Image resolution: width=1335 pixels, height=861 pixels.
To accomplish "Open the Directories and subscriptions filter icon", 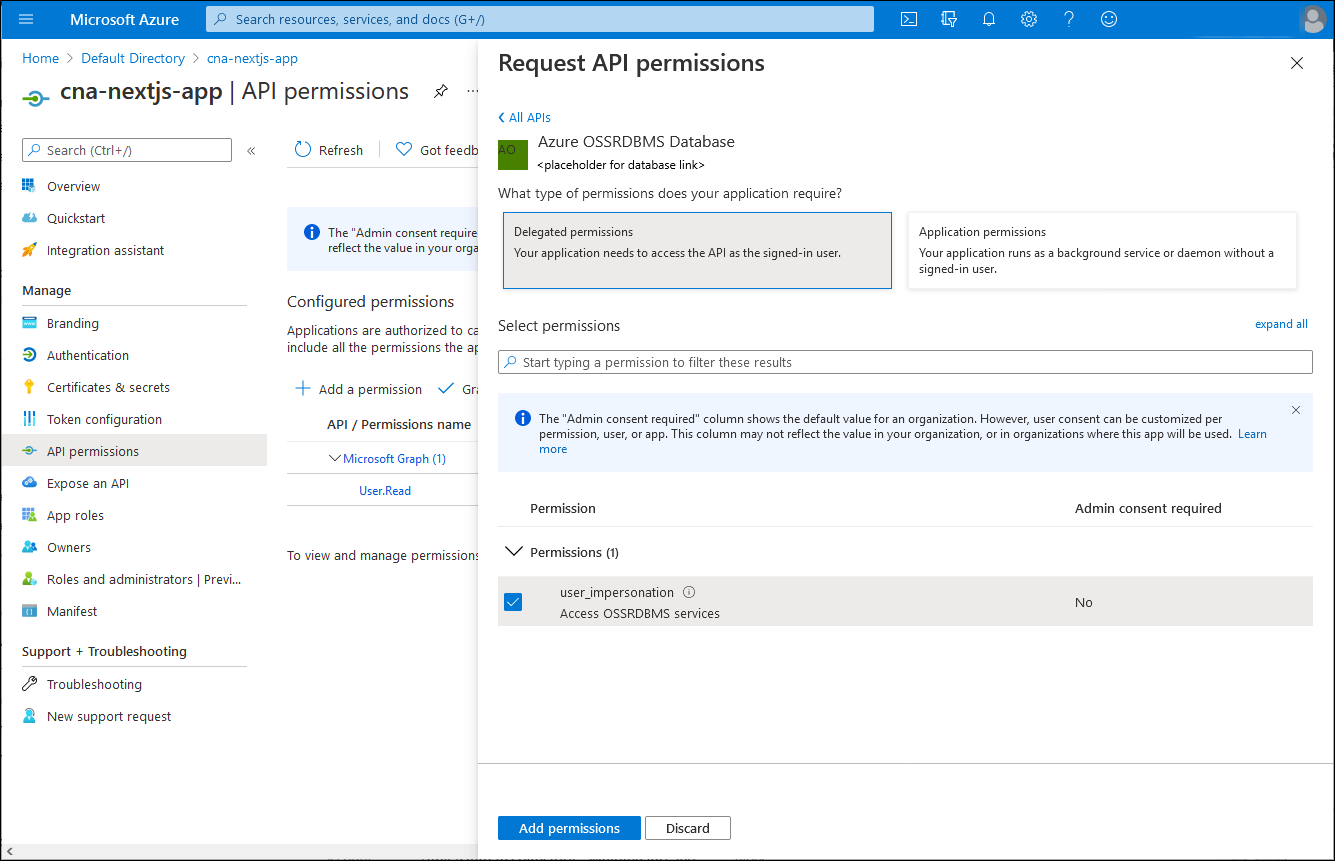I will click(949, 19).
